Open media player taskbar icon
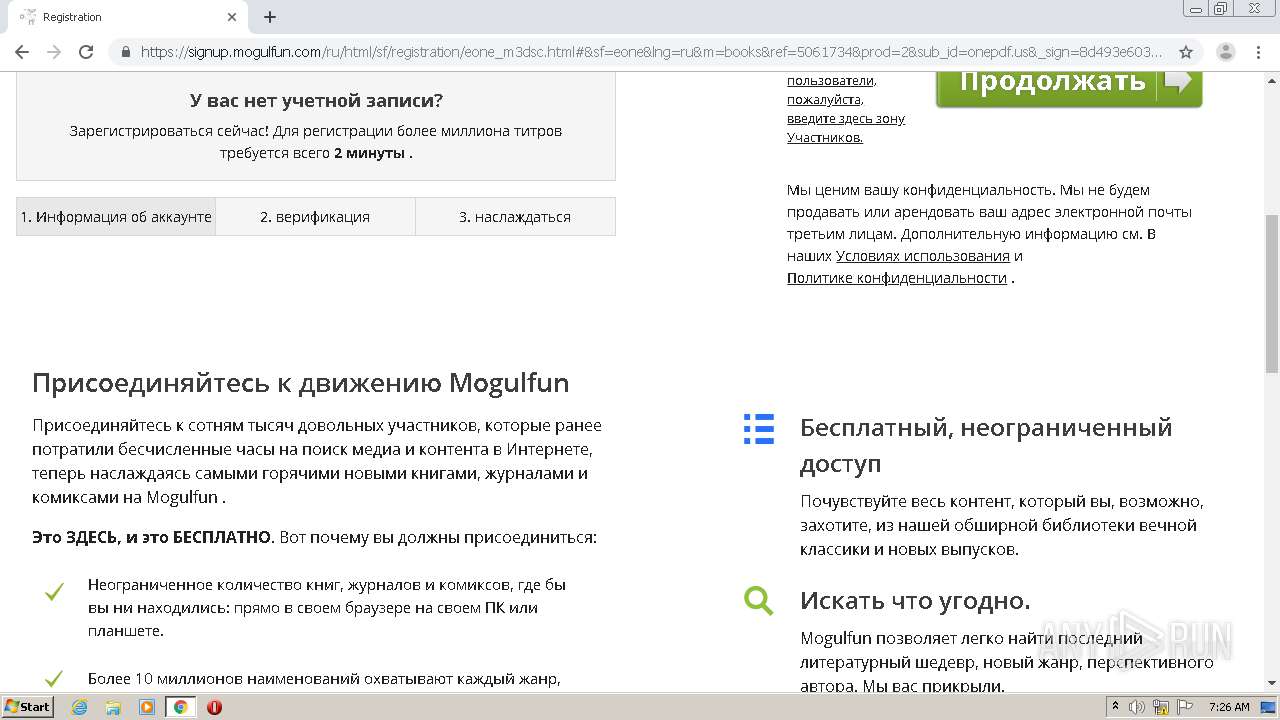Screen dimensions: 1280x720 point(147,707)
